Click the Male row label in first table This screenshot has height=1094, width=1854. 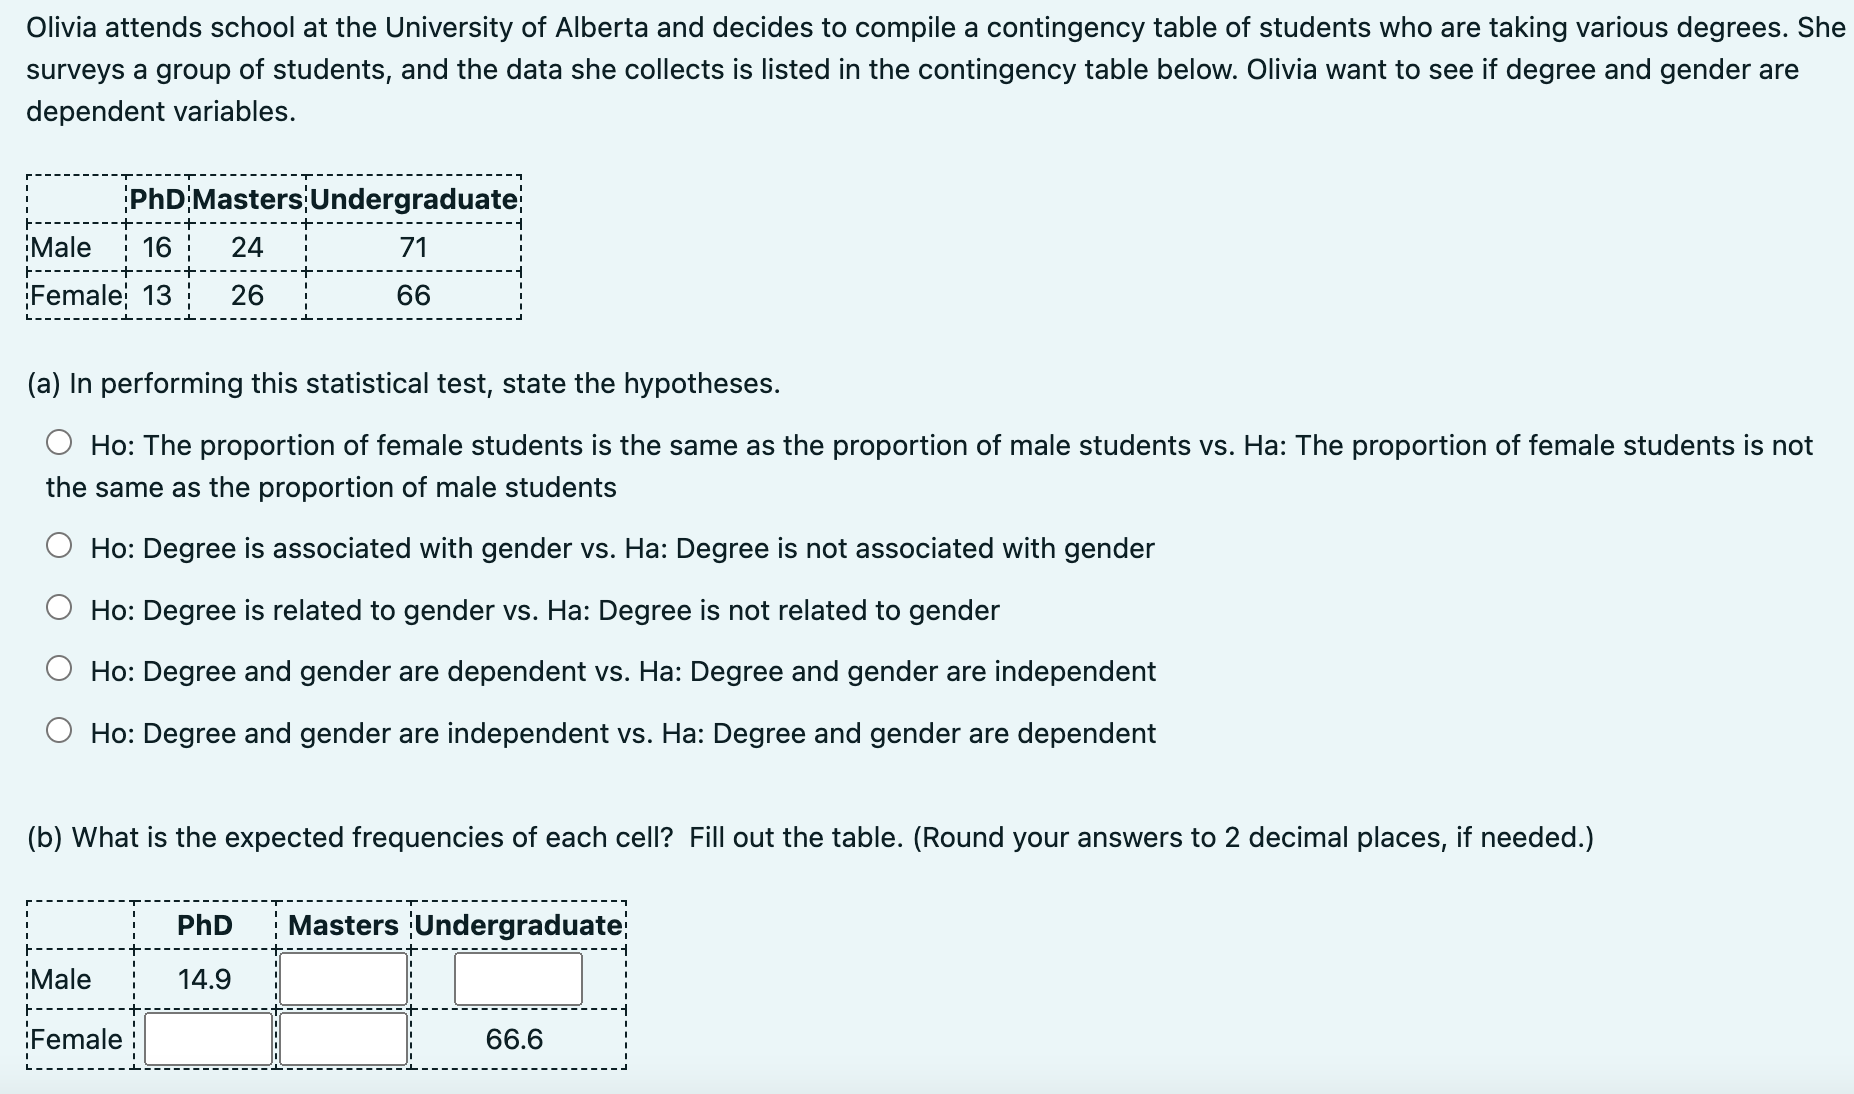pyautogui.click(x=60, y=247)
